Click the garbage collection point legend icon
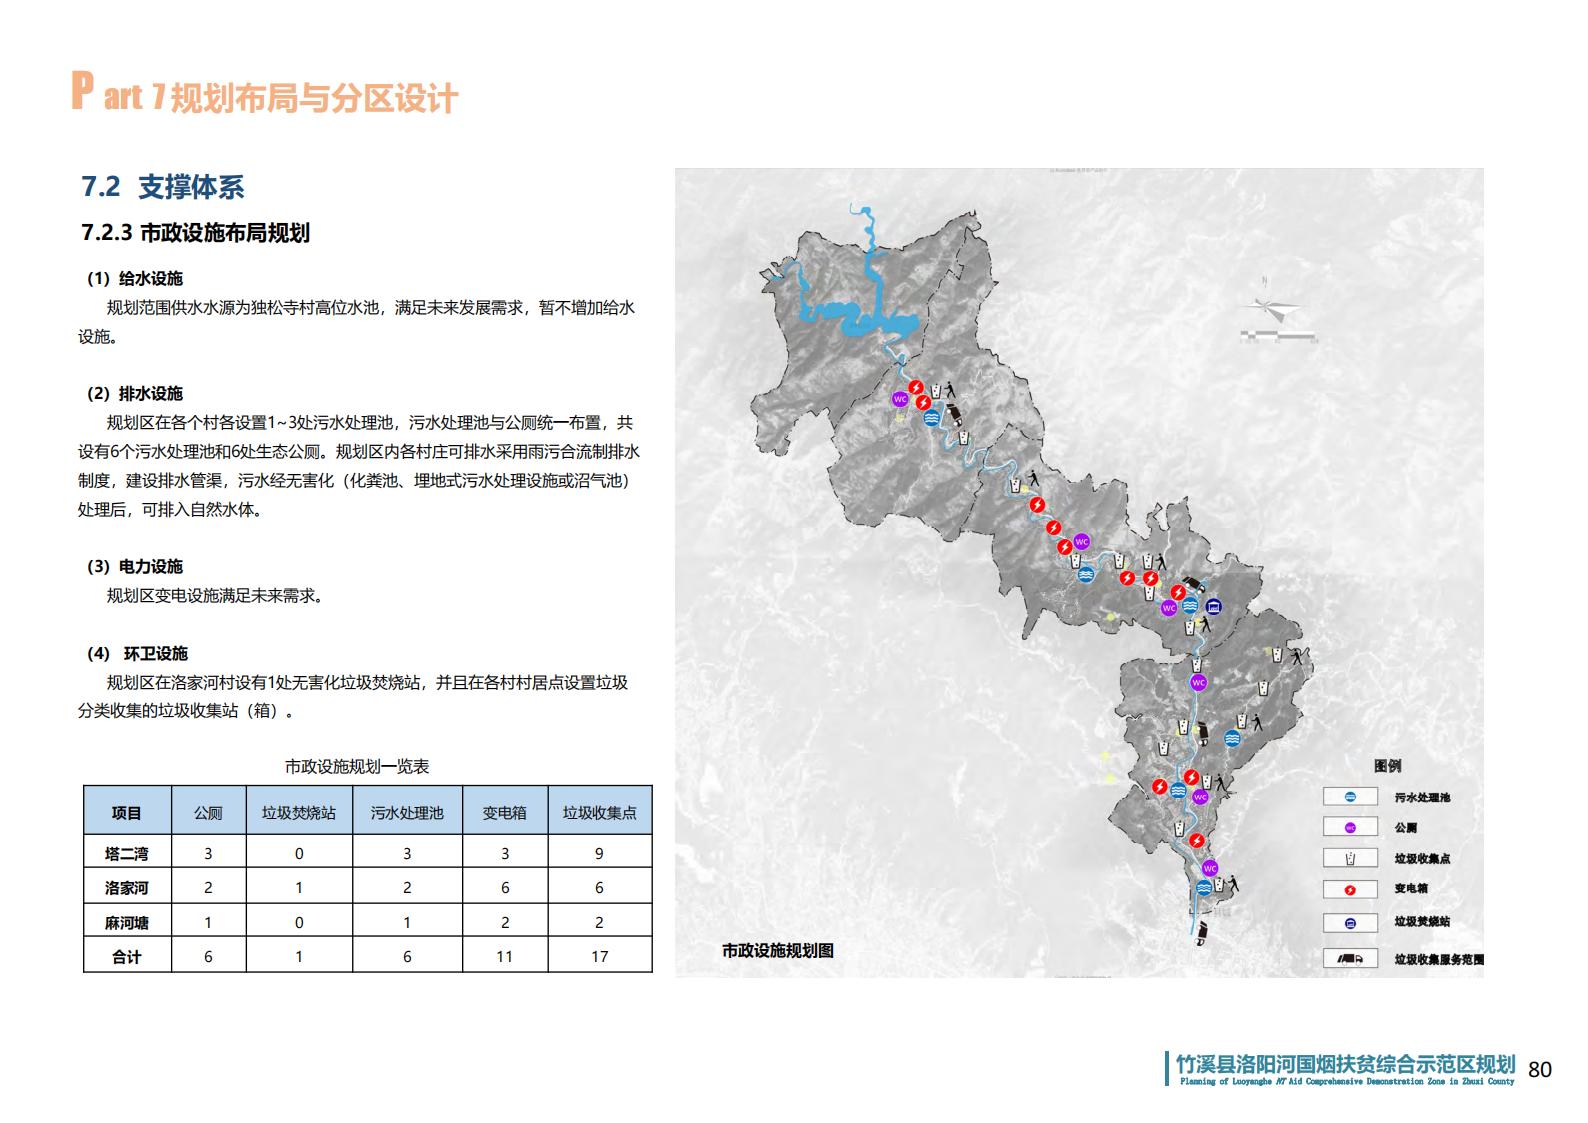Image resolution: width=1588 pixels, height=1123 pixels. point(1349,858)
